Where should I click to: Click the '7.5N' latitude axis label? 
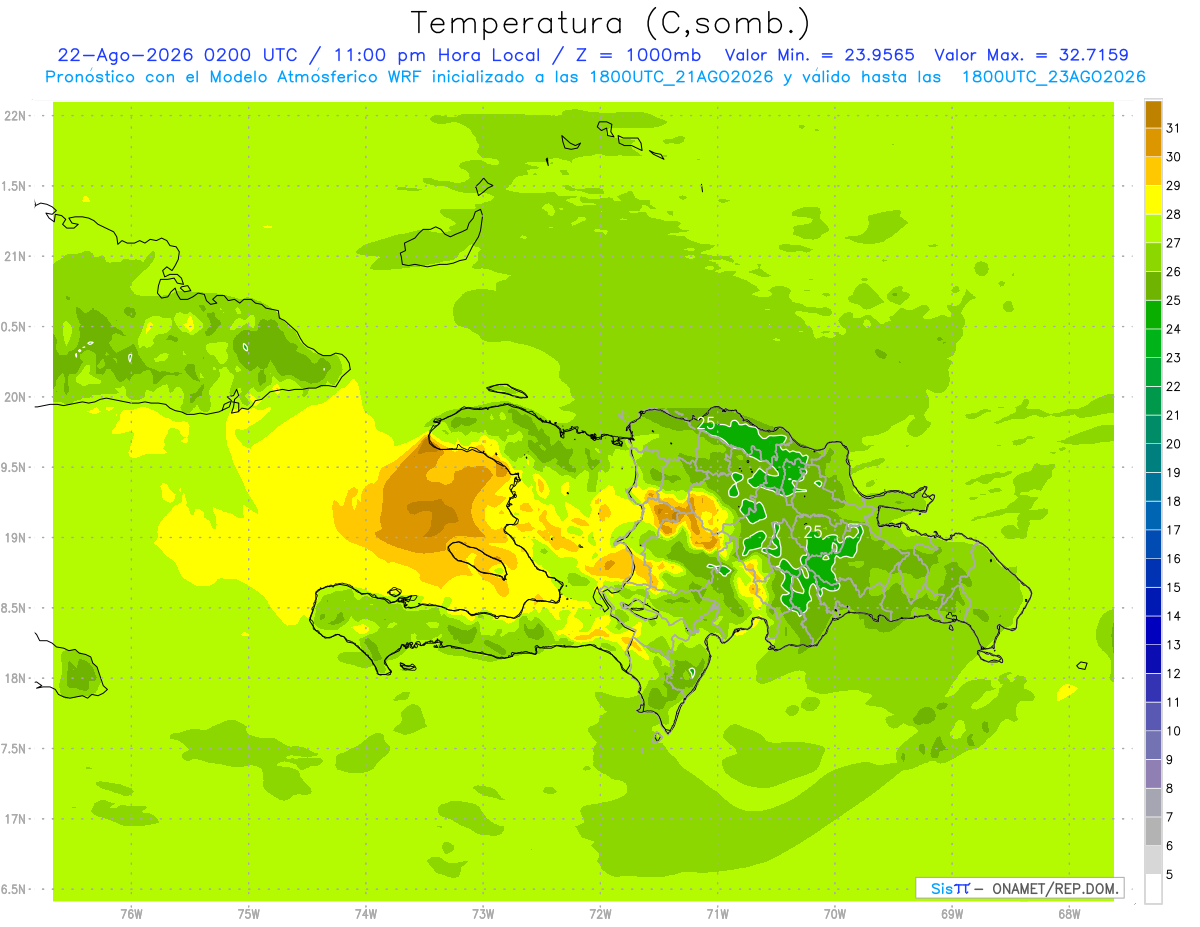[15, 749]
